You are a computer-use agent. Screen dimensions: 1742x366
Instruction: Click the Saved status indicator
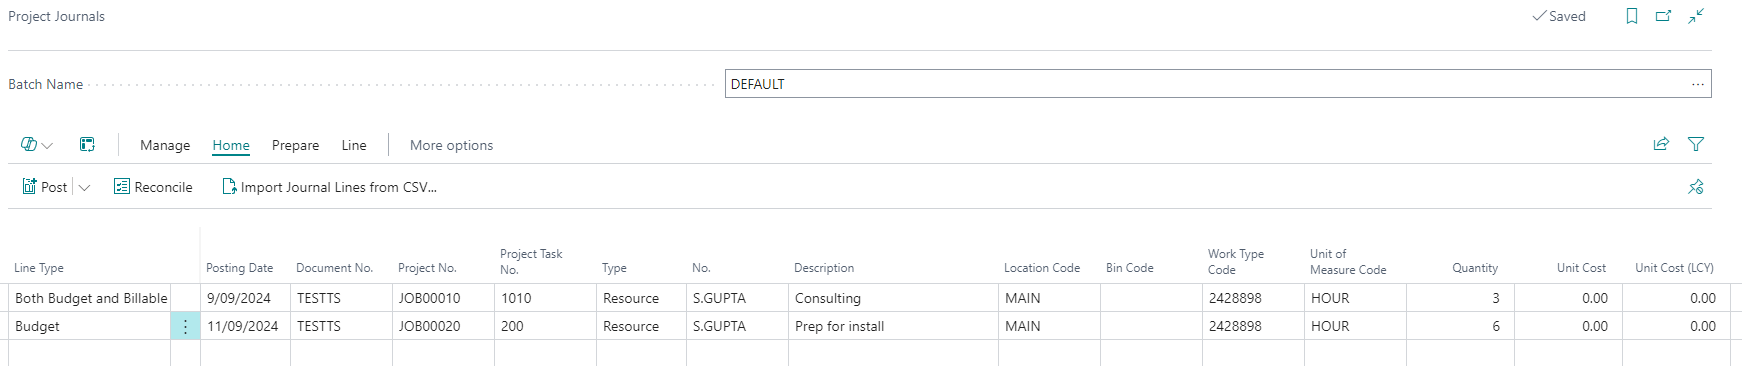1559,16
